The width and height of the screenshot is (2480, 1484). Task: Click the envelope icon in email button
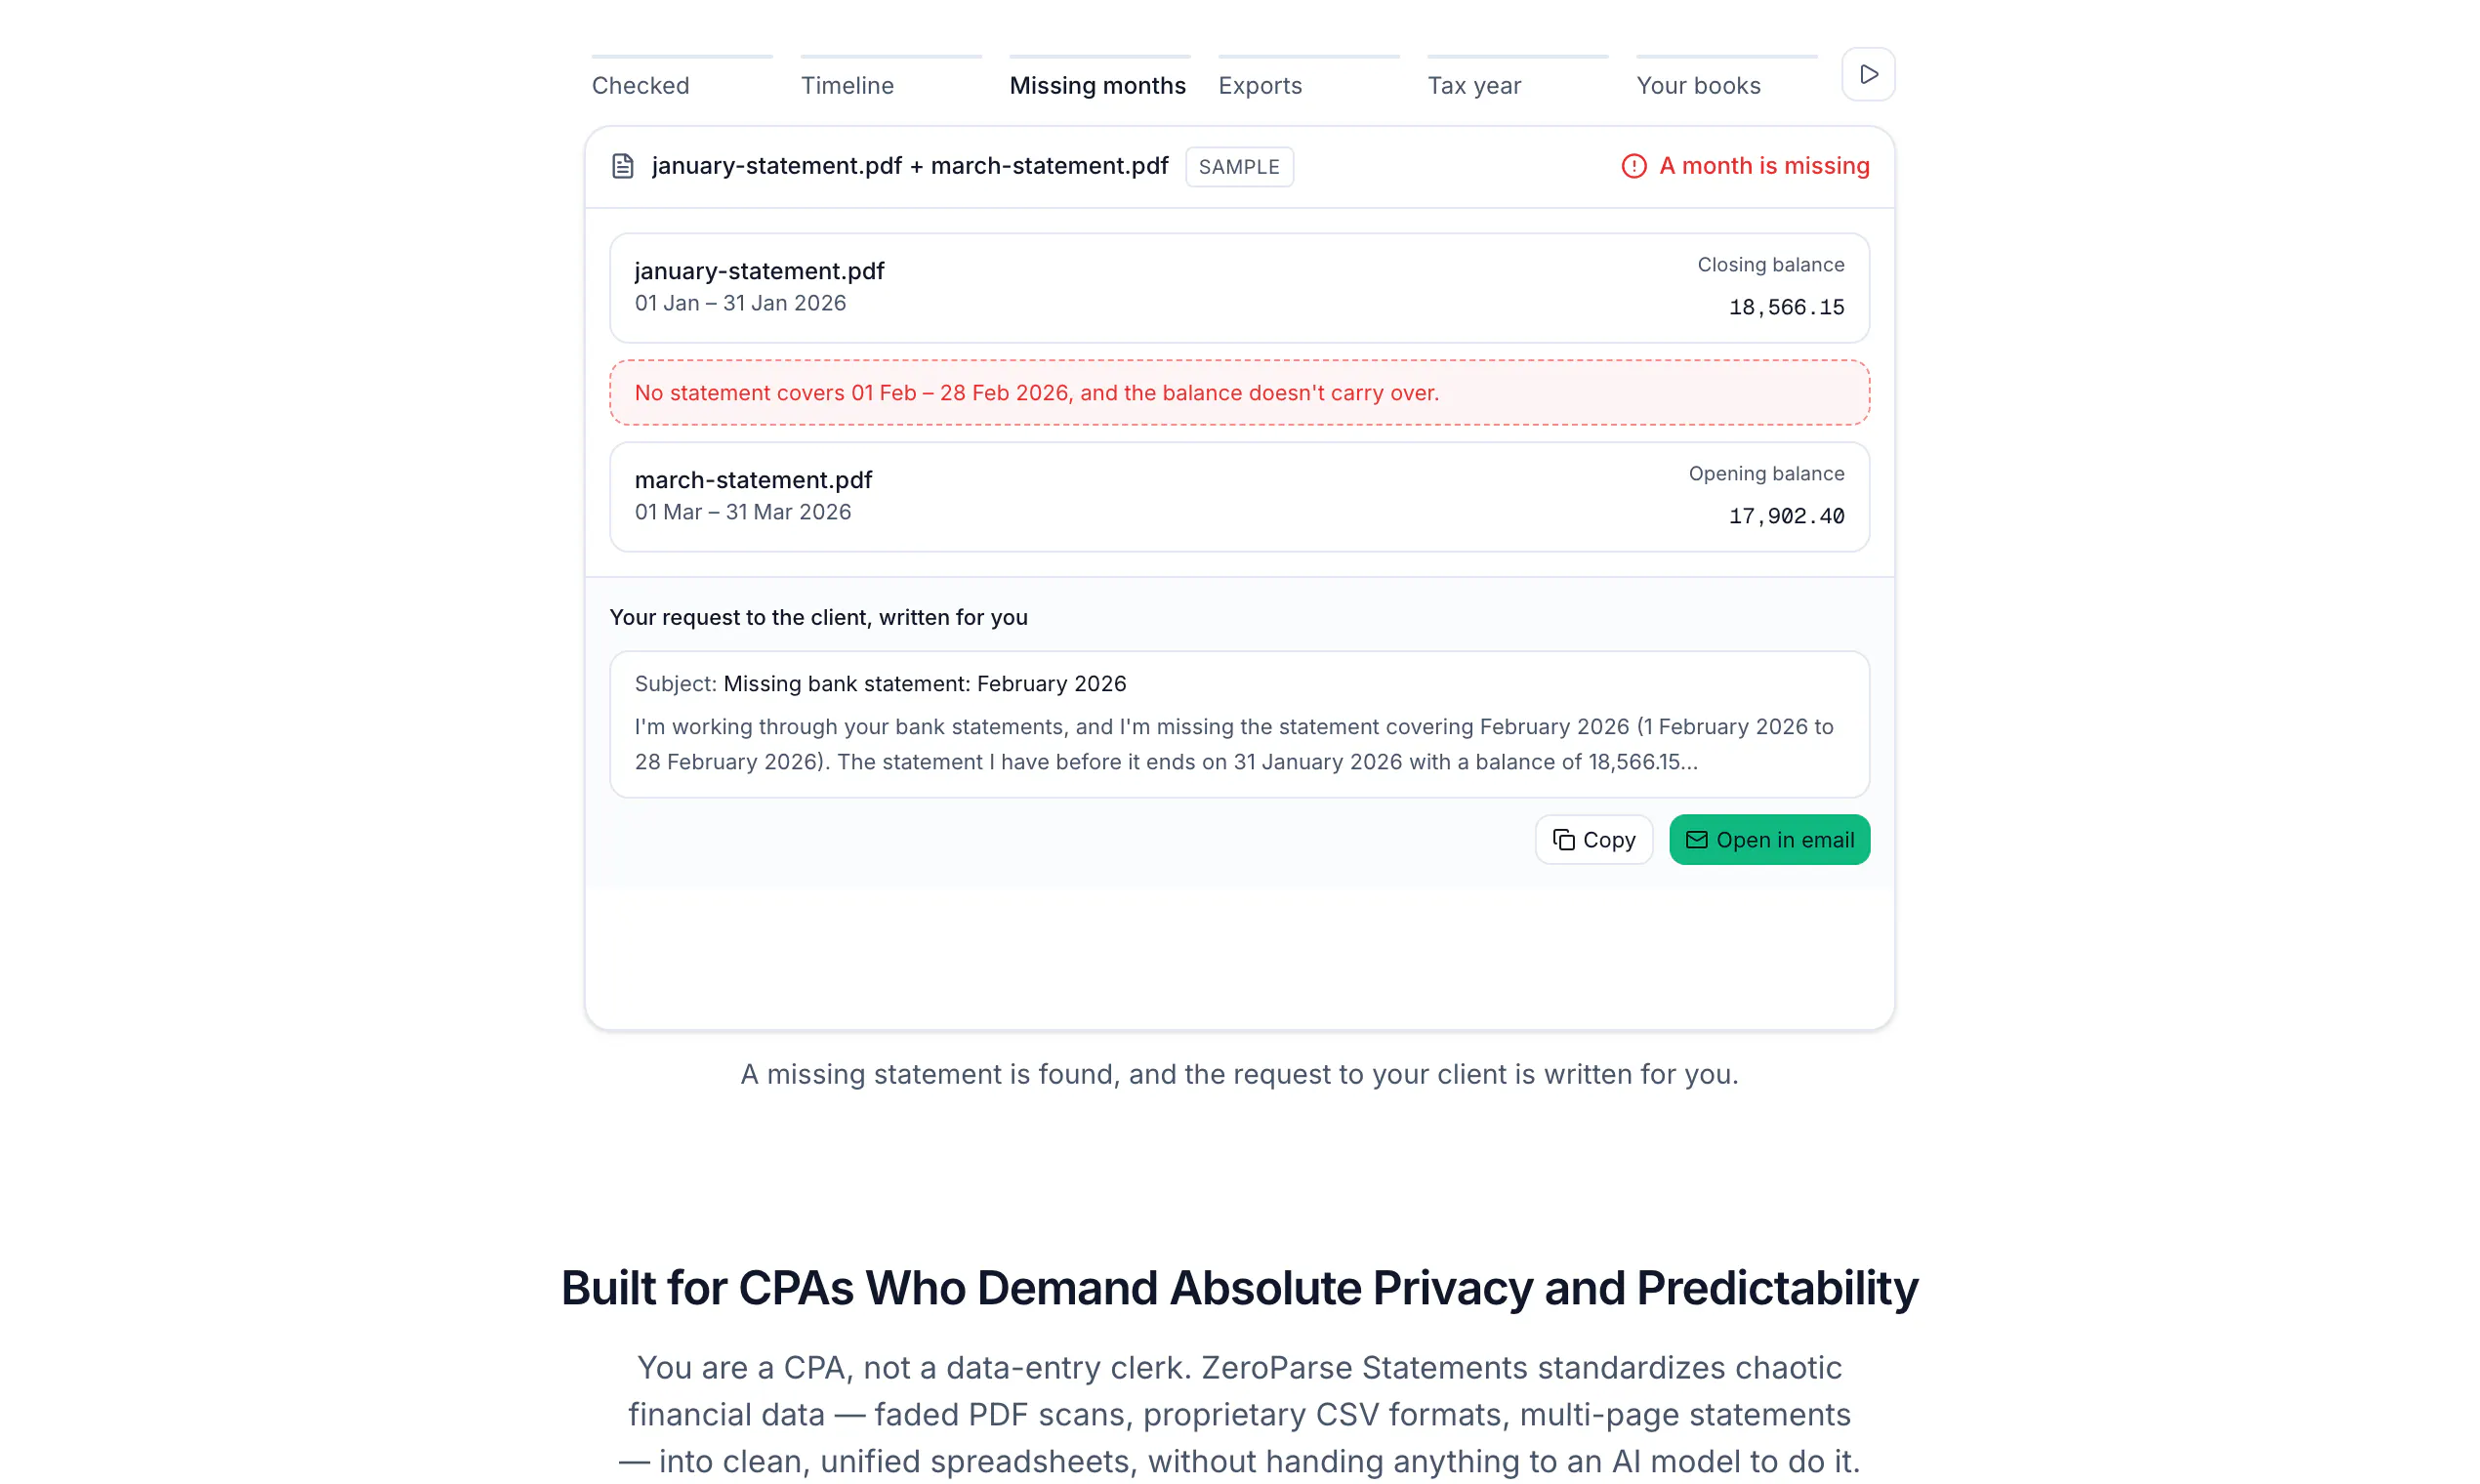[x=1696, y=840]
